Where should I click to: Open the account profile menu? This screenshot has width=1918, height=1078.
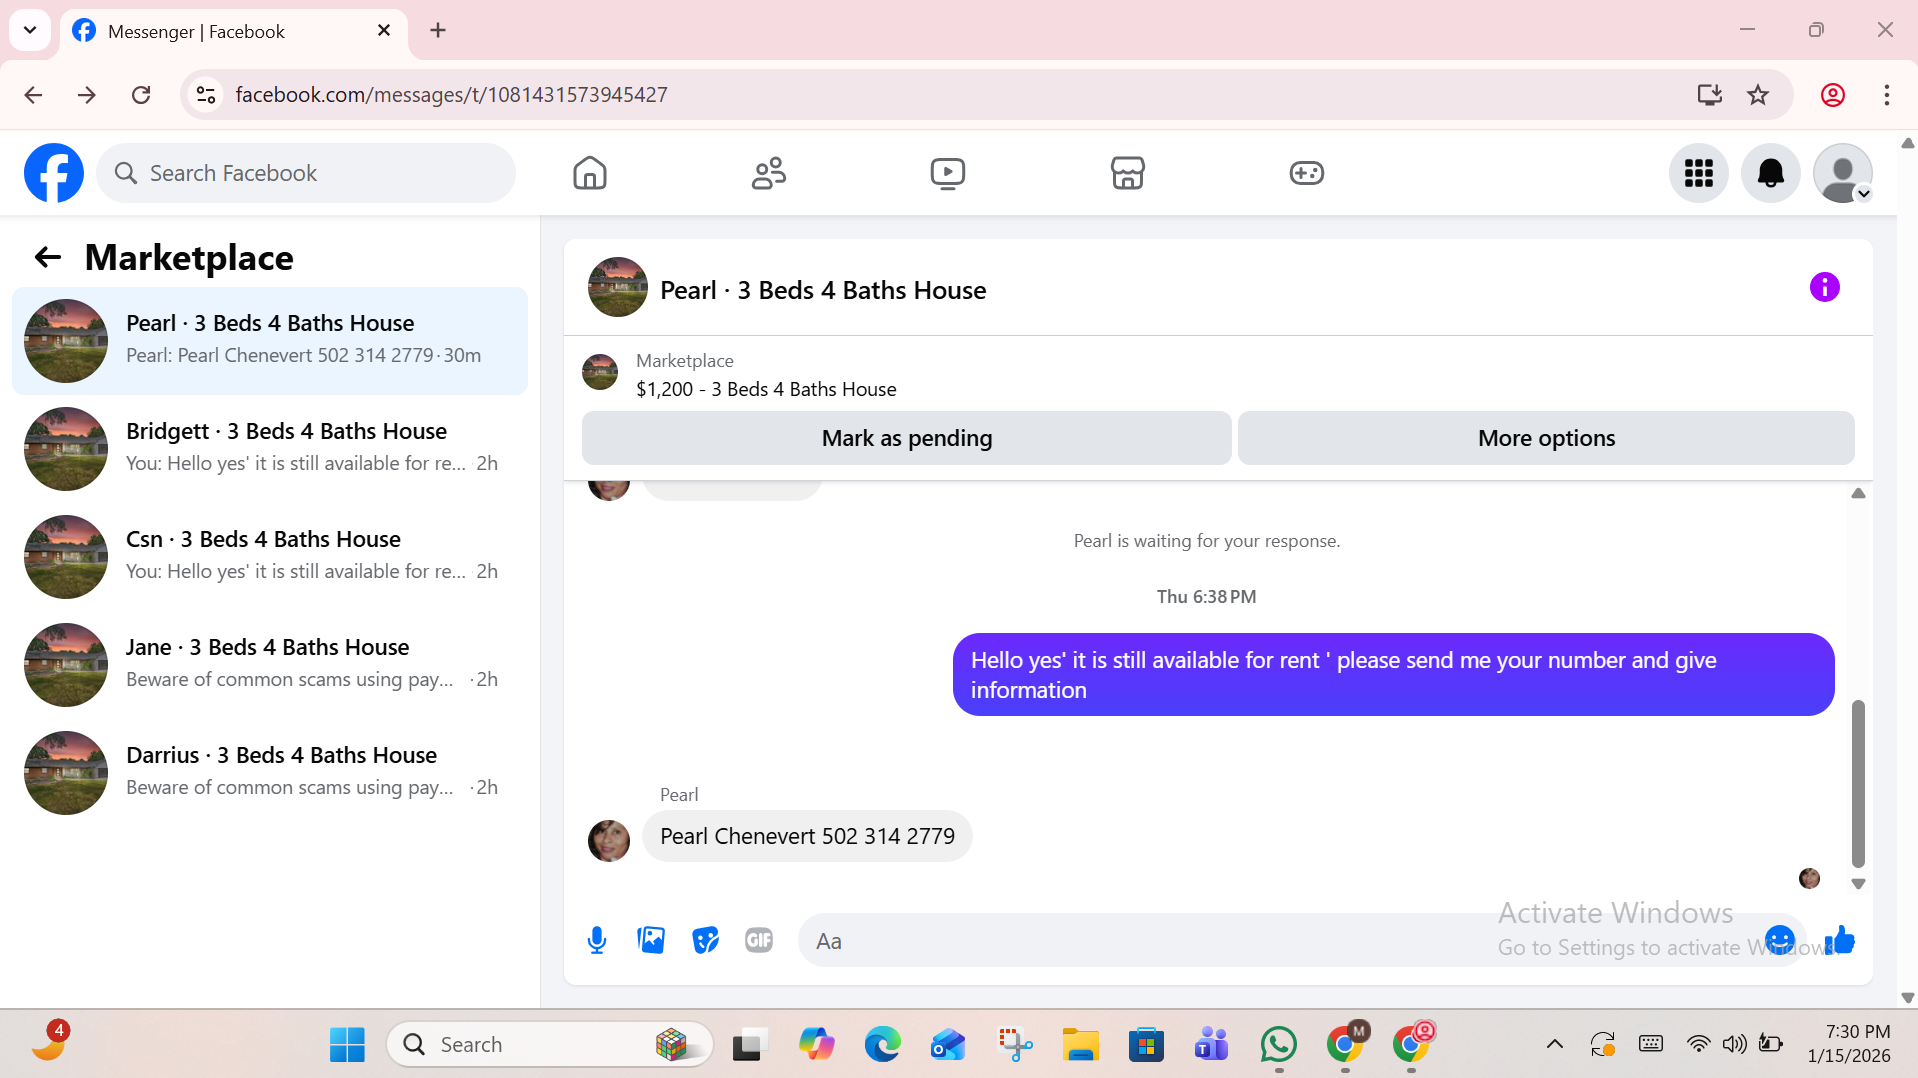[1843, 173]
